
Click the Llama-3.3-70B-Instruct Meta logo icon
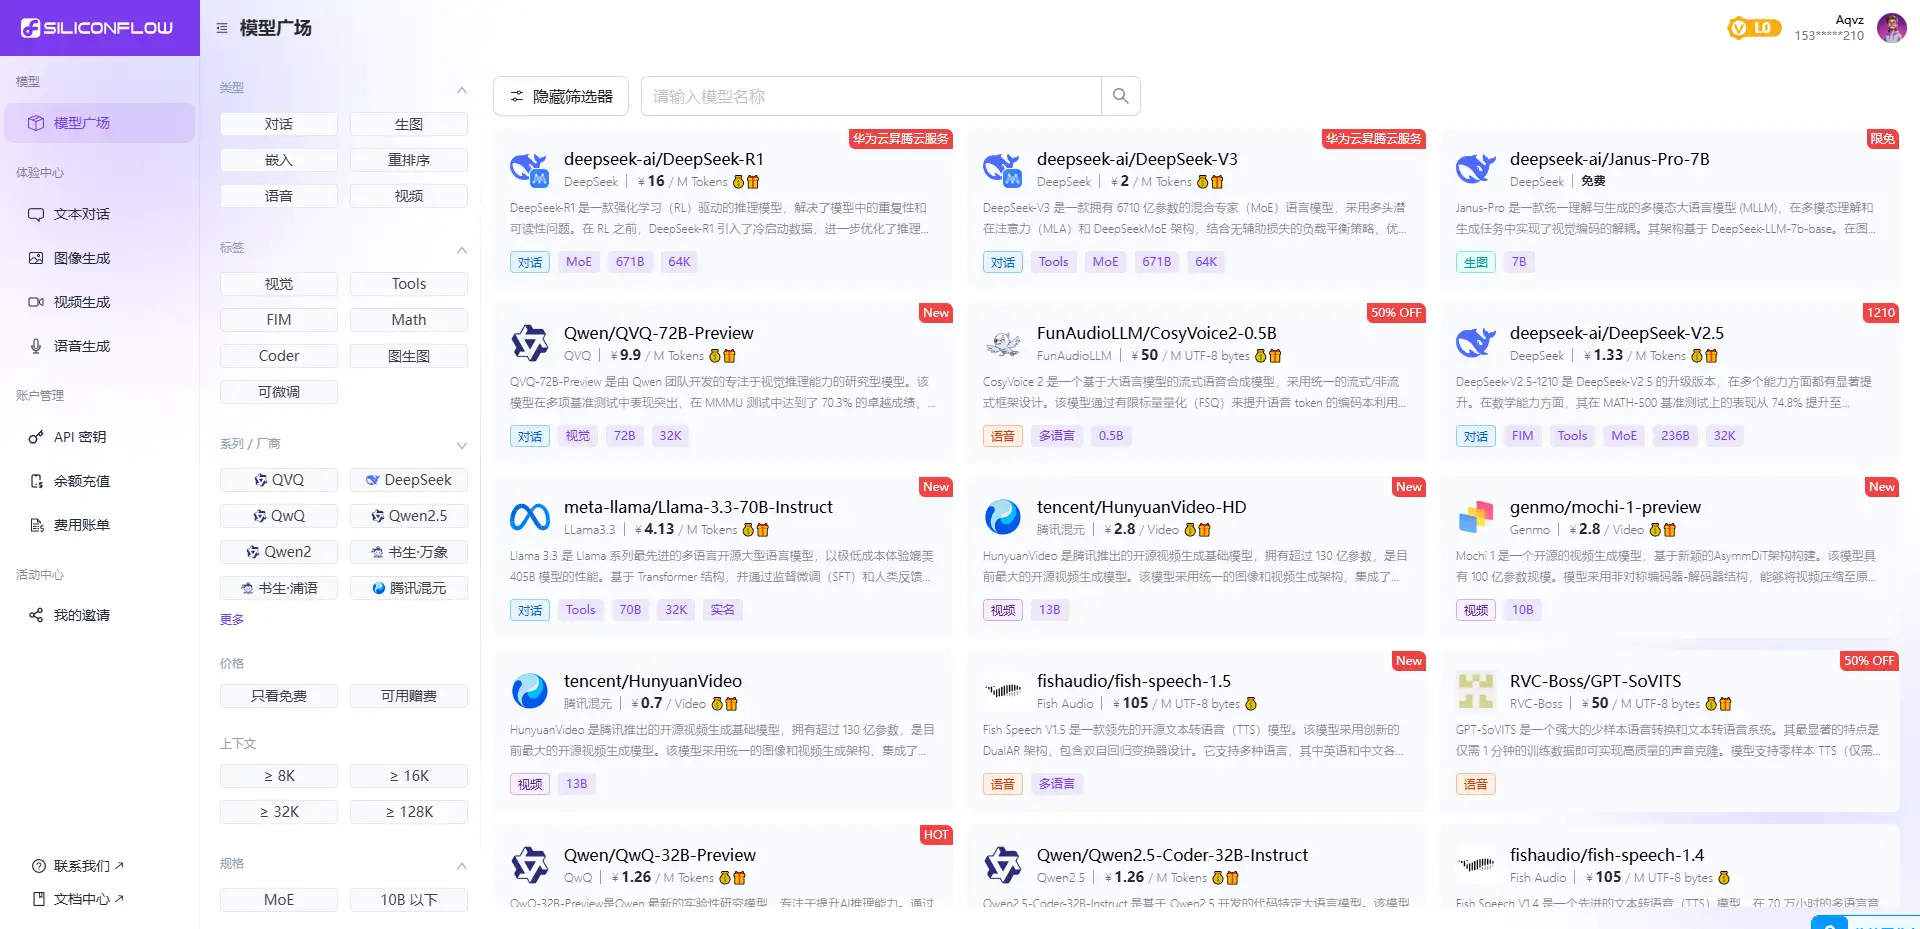tap(529, 517)
